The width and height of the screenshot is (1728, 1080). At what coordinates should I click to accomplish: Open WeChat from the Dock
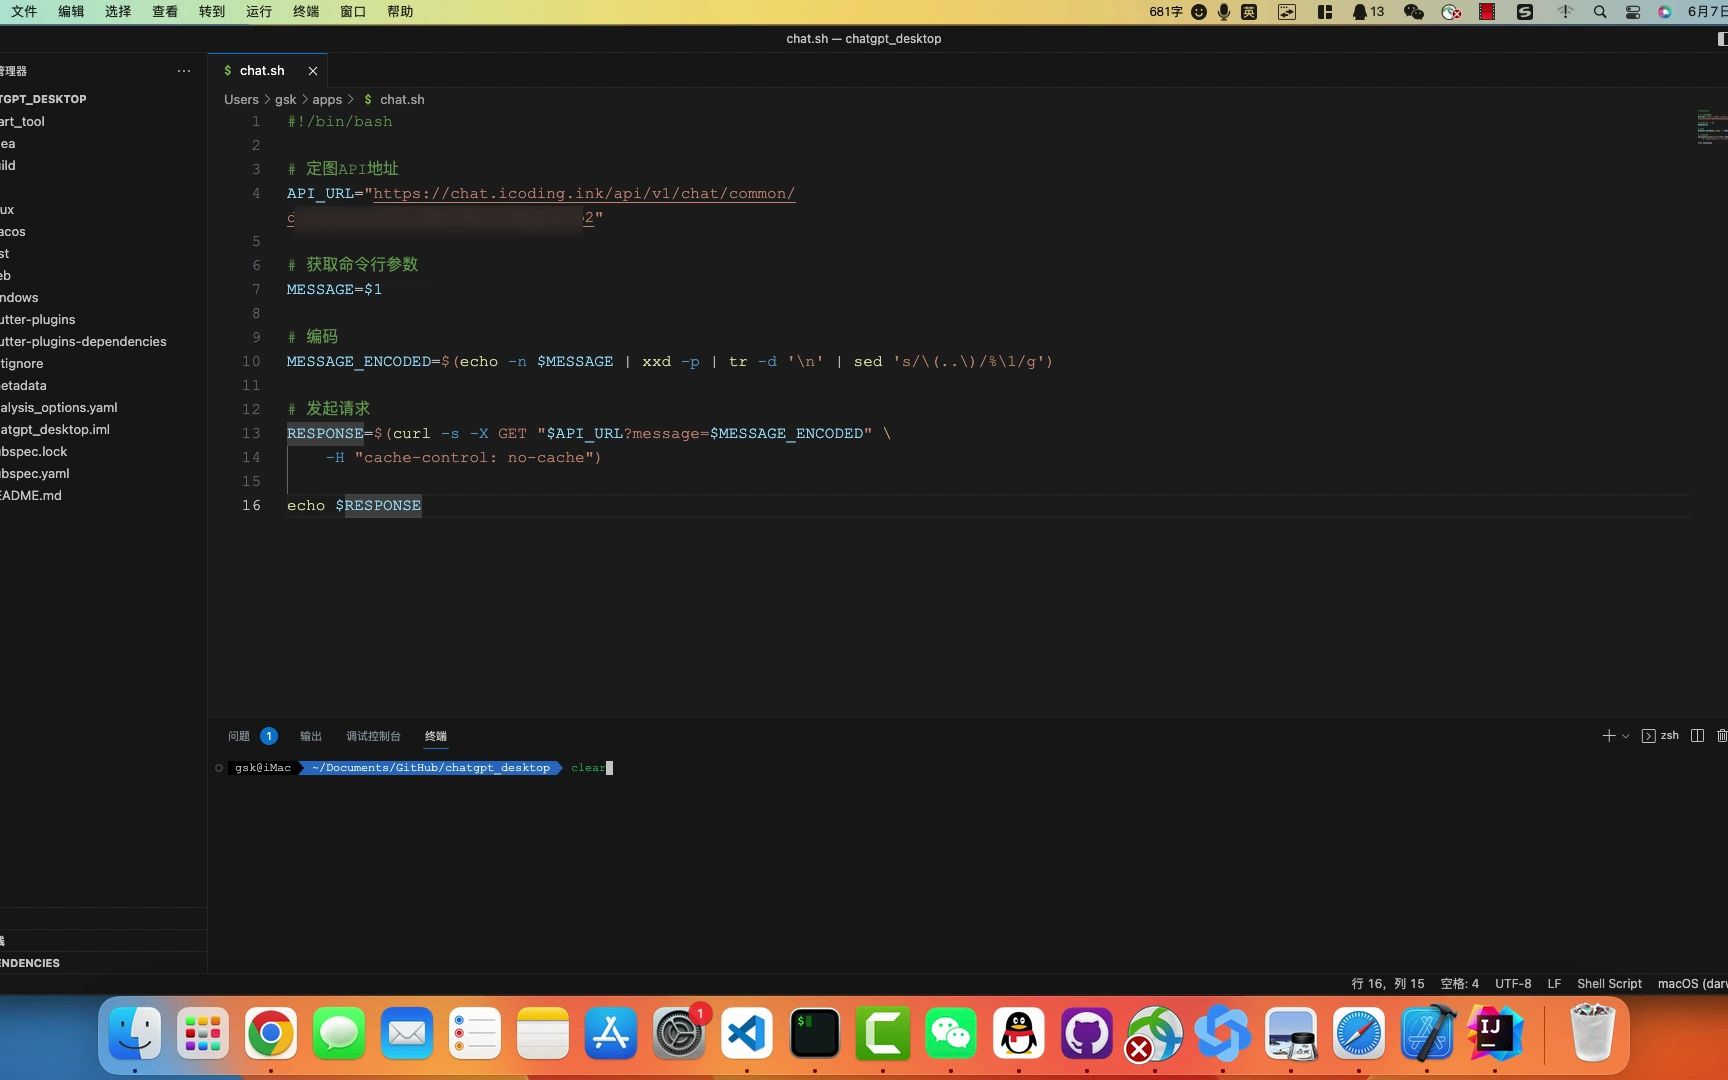(950, 1033)
